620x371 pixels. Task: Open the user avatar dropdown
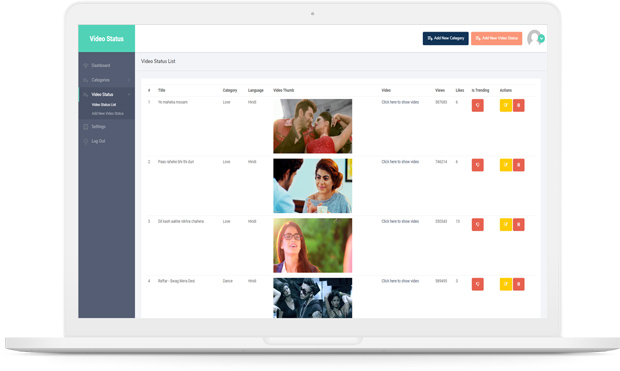click(x=536, y=38)
